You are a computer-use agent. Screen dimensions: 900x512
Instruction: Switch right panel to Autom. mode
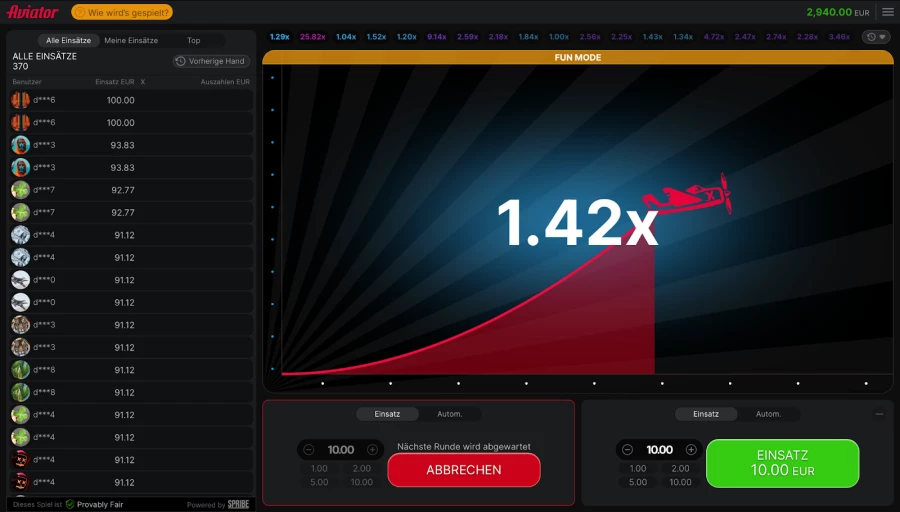click(768, 414)
